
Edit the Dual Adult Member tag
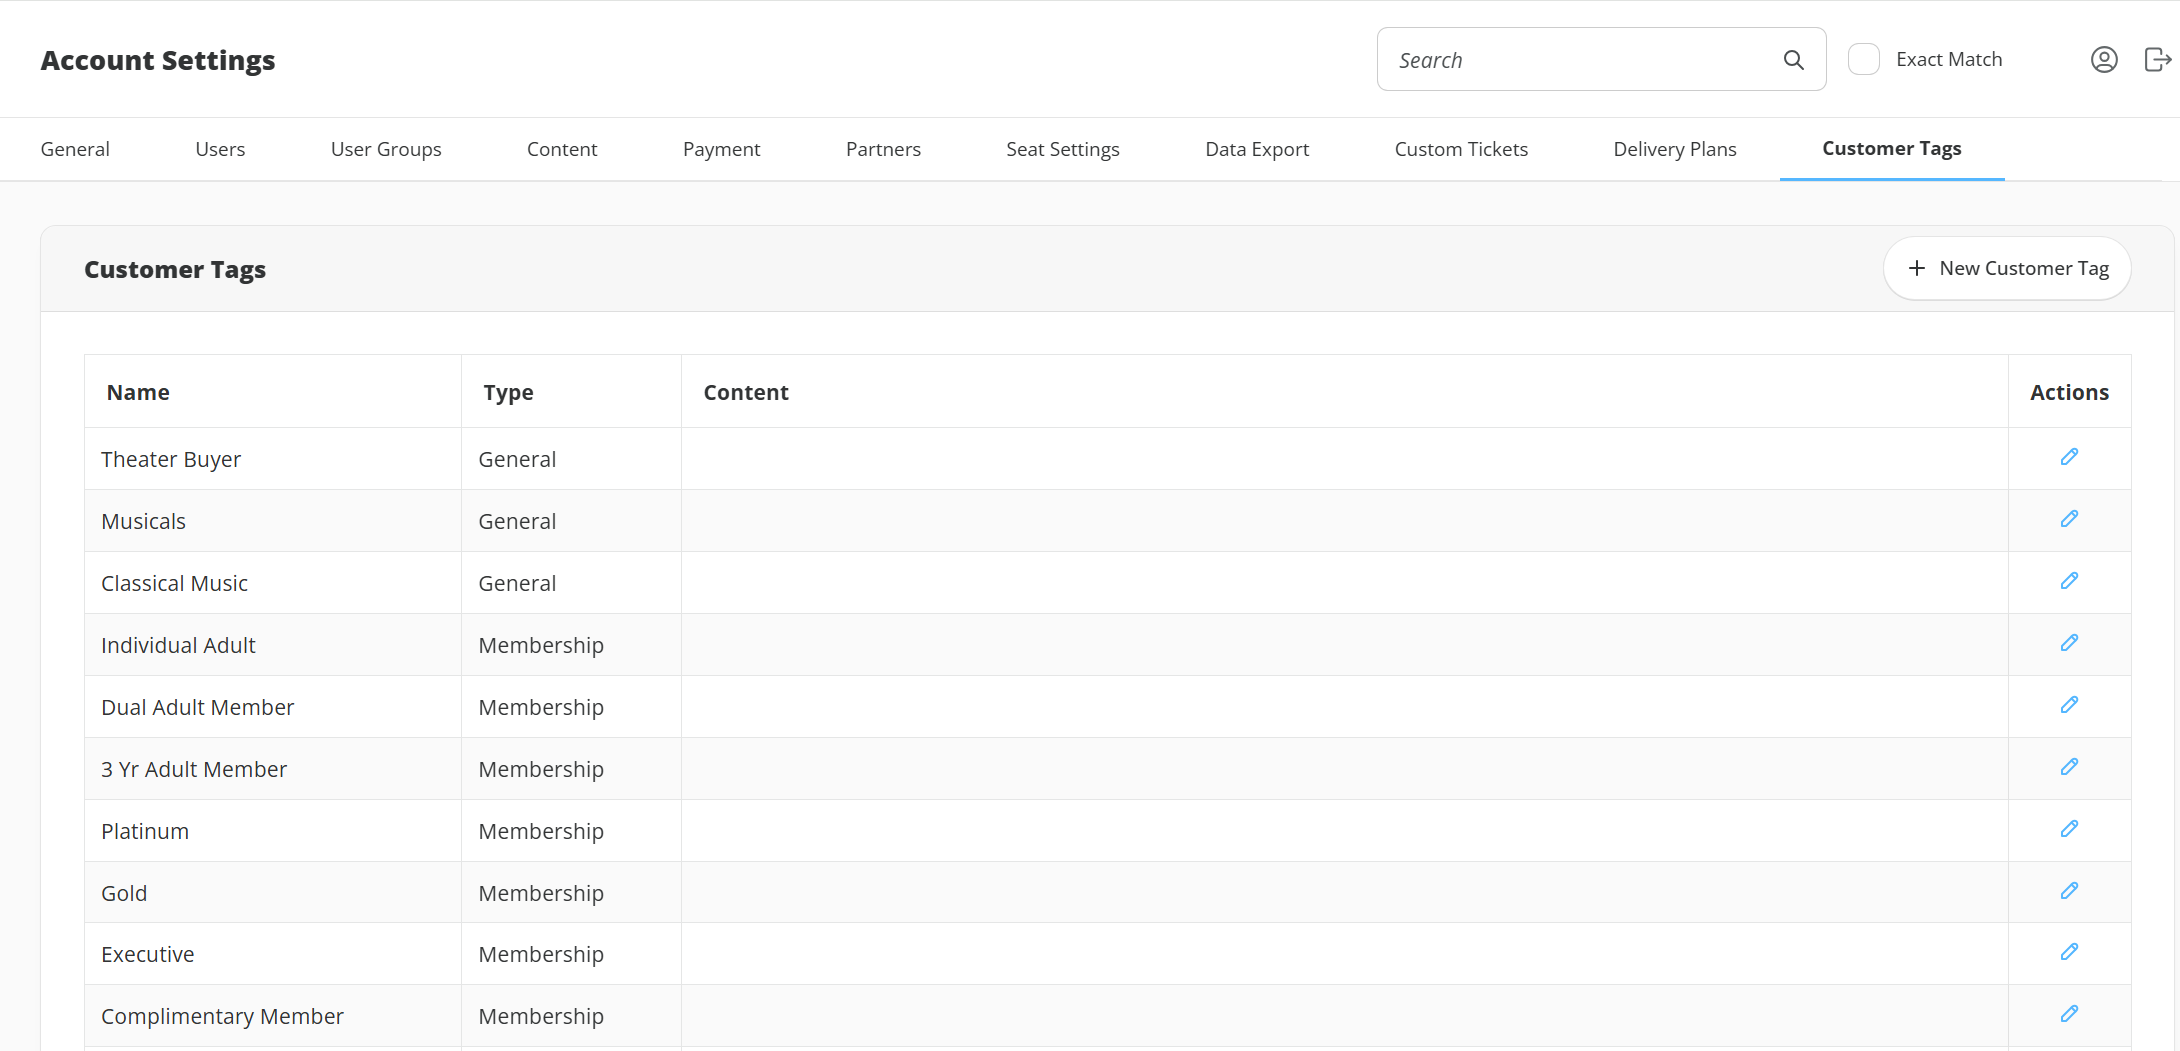pyautogui.click(x=2069, y=705)
